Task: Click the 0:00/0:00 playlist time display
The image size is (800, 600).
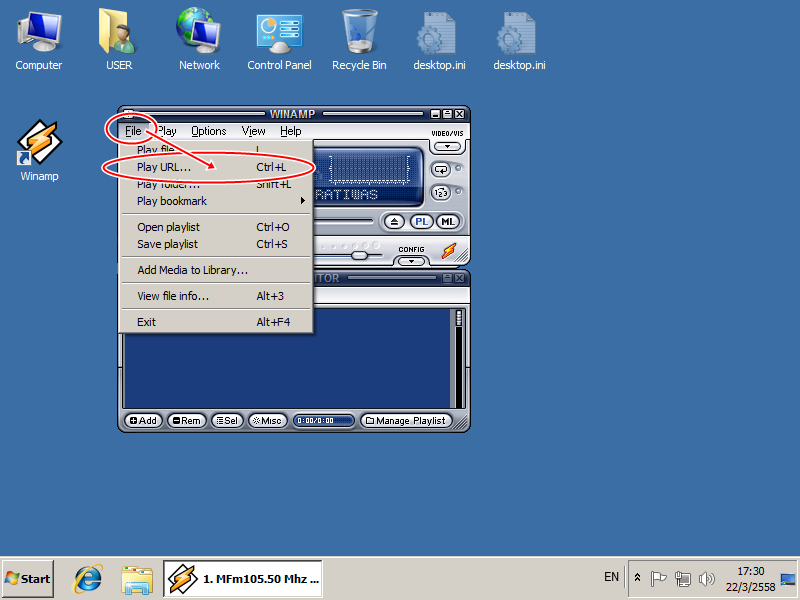Action: 323,421
